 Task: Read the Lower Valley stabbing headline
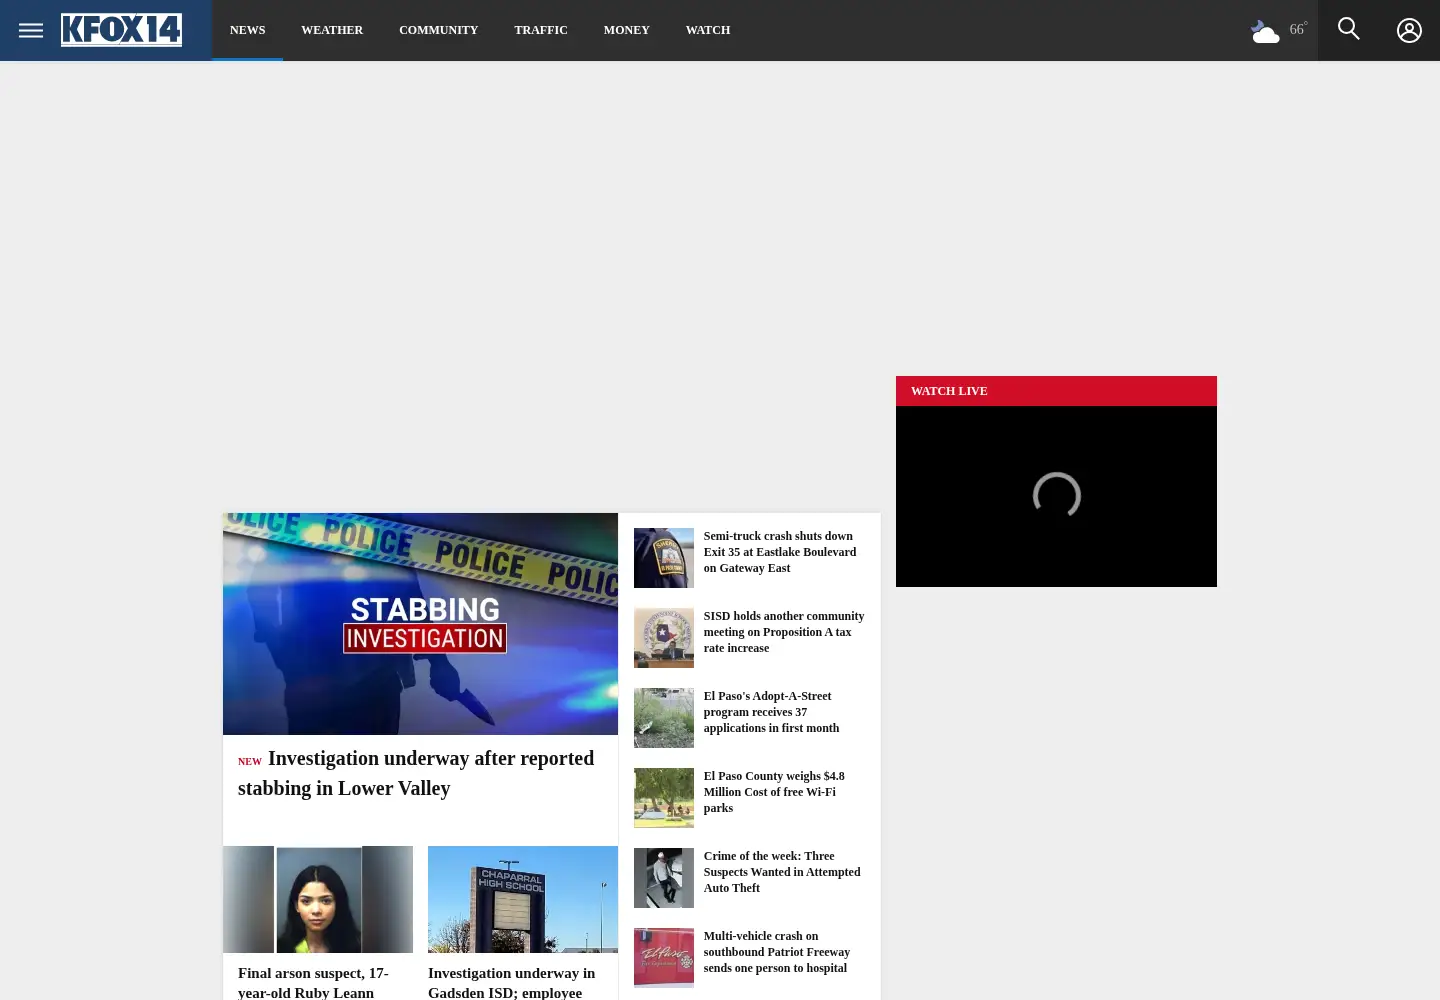pos(416,773)
